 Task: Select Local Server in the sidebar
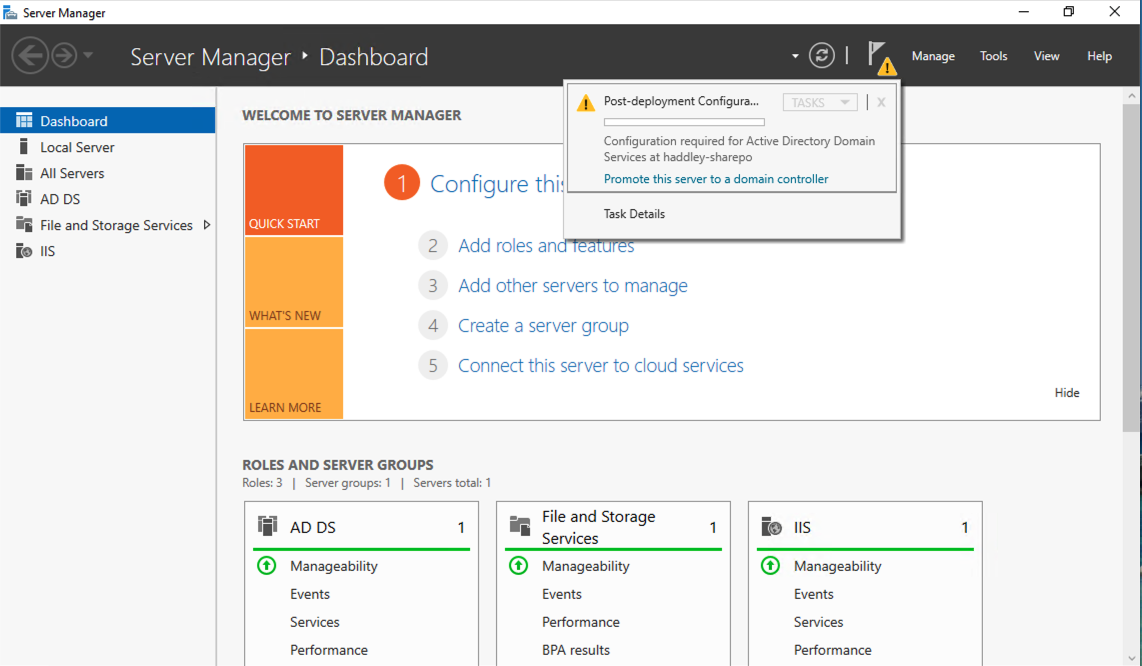(x=108, y=147)
